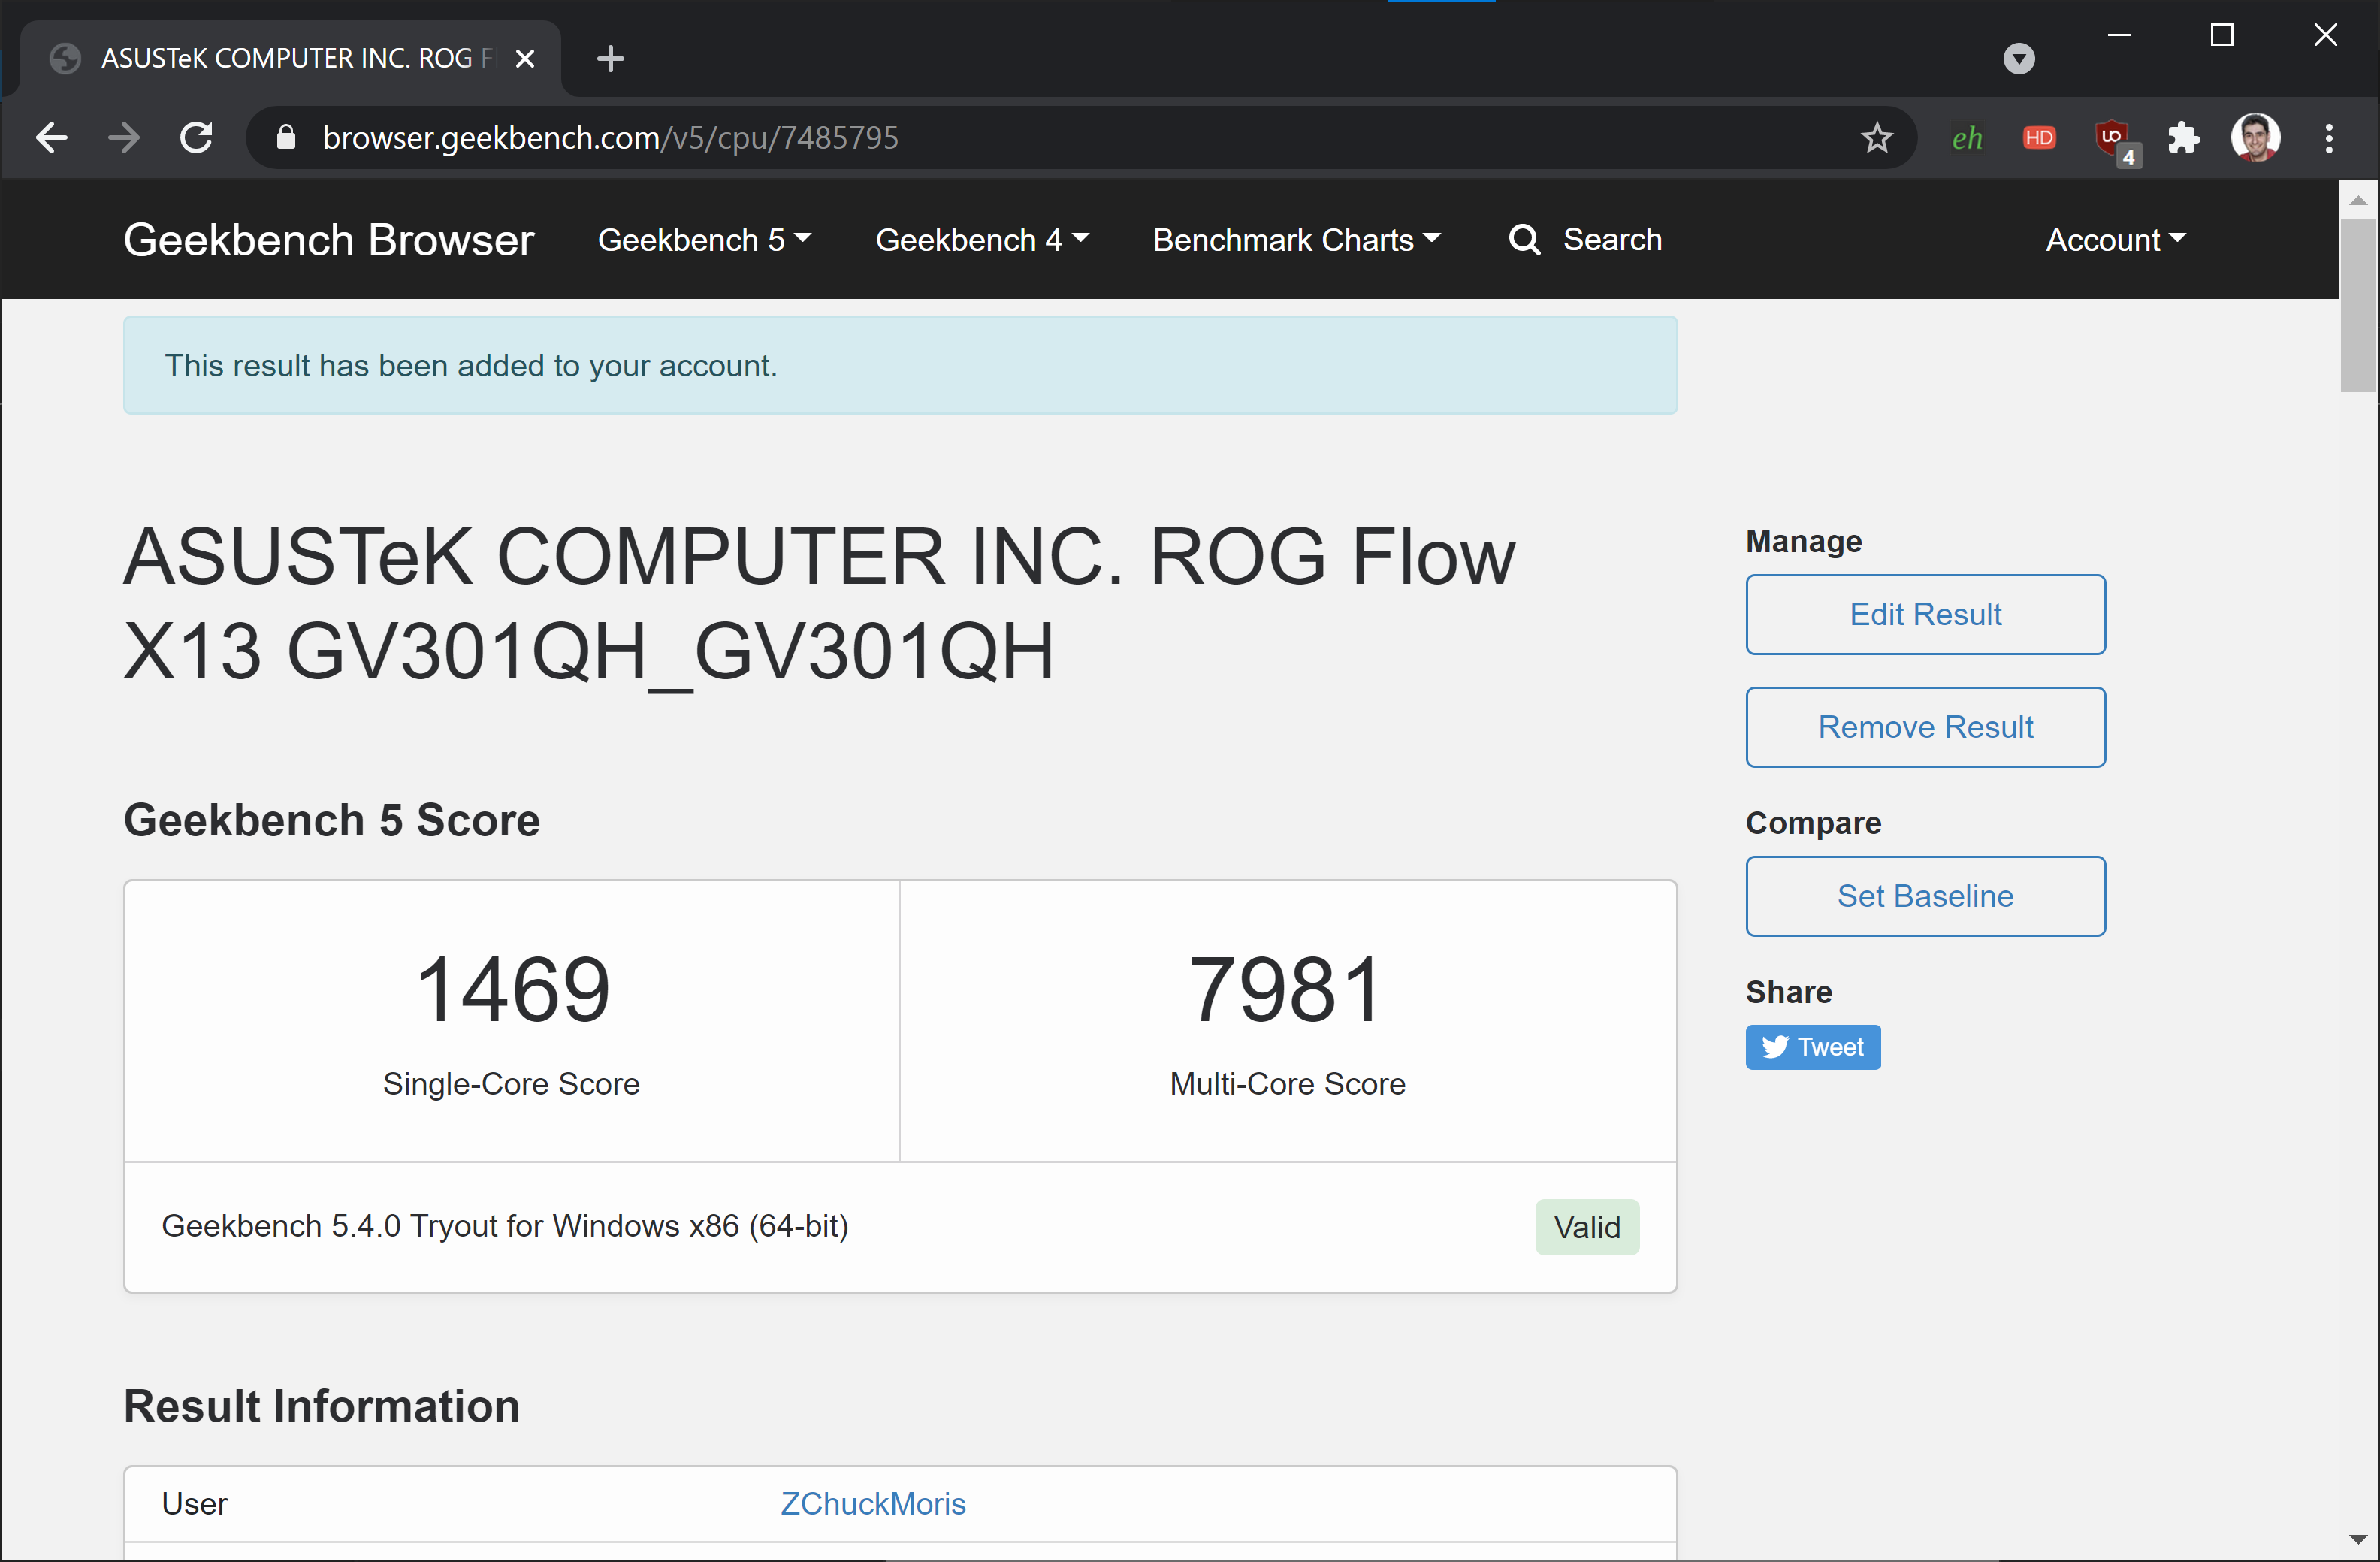Open Chrome's three-dot menu
This screenshot has width=2380, height=1562.
[x=2329, y=137]
